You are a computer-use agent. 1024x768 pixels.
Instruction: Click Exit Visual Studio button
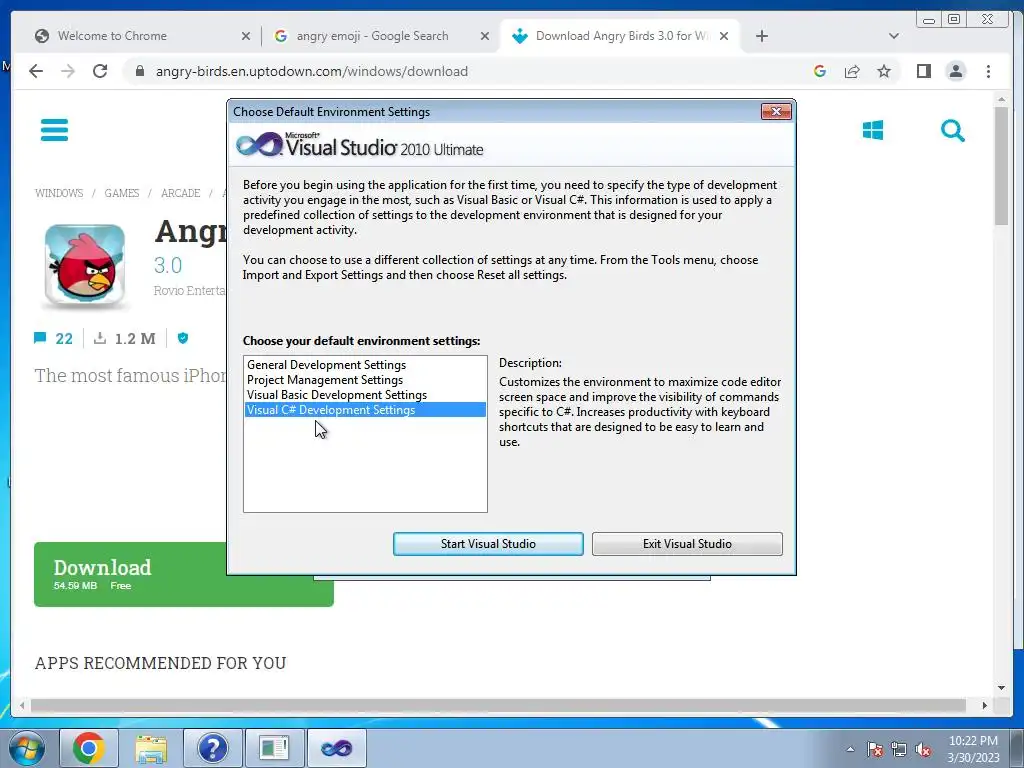(x=687, y=543)
